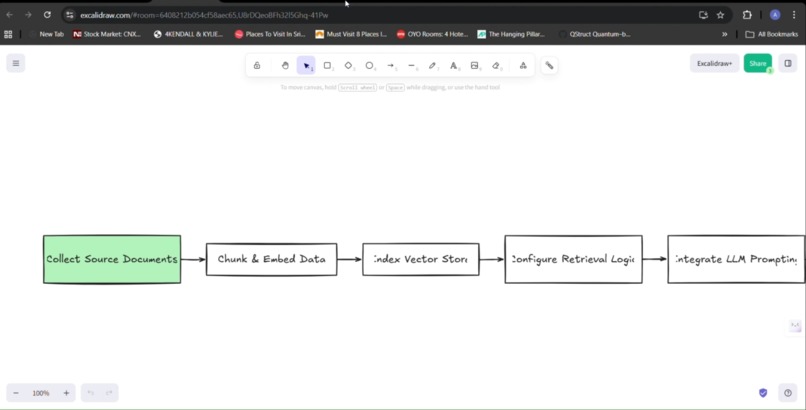Reset zoom by clicking 100%

(41, 393)
